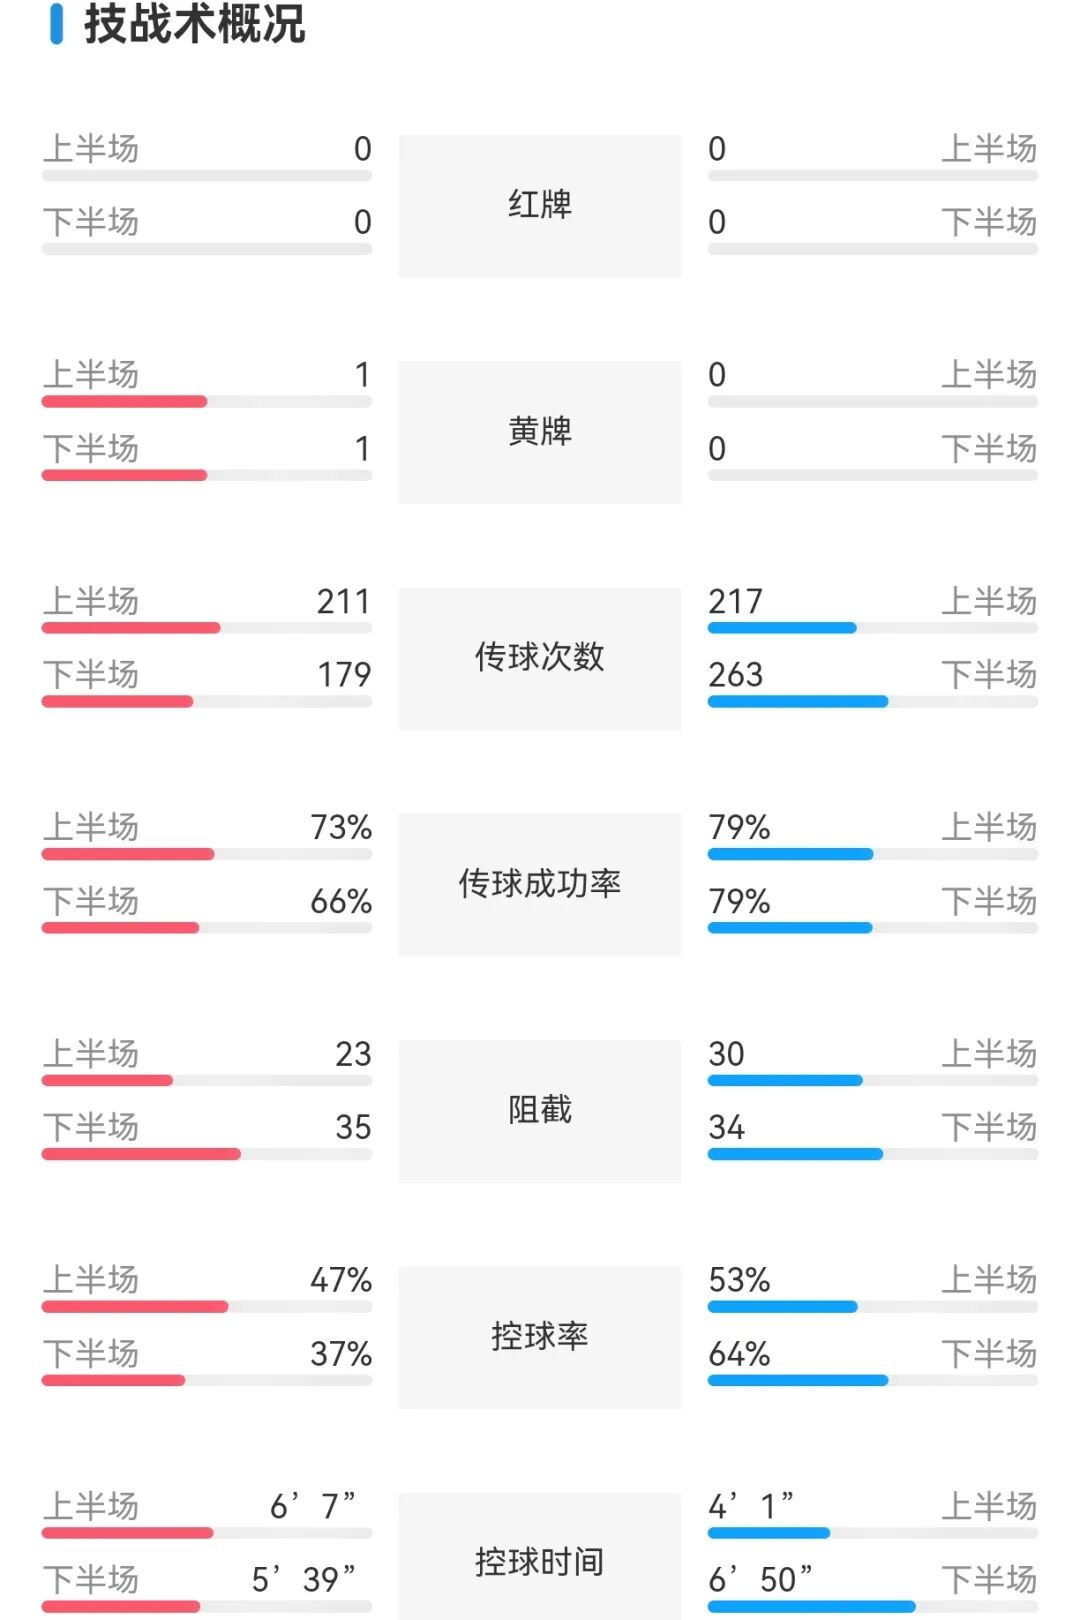1080x1620 pixels.
Task: Click the right team's 217 pass count
Action: [x=735, y=602]
